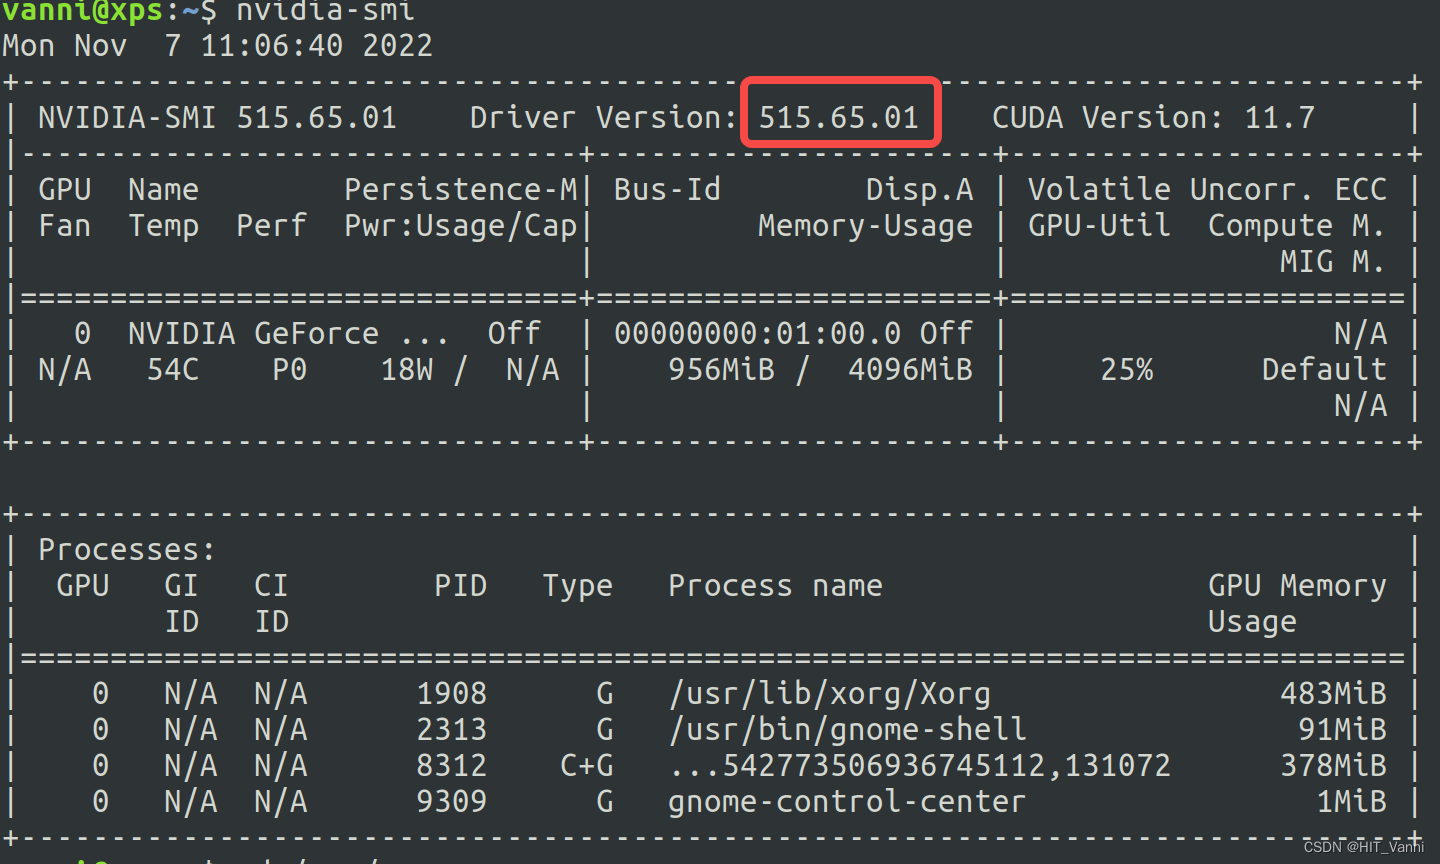Image resolution: width=1440 pixels, height=864 pixels.
Task: Click PID 2313
Action: (x=451, y=730)
